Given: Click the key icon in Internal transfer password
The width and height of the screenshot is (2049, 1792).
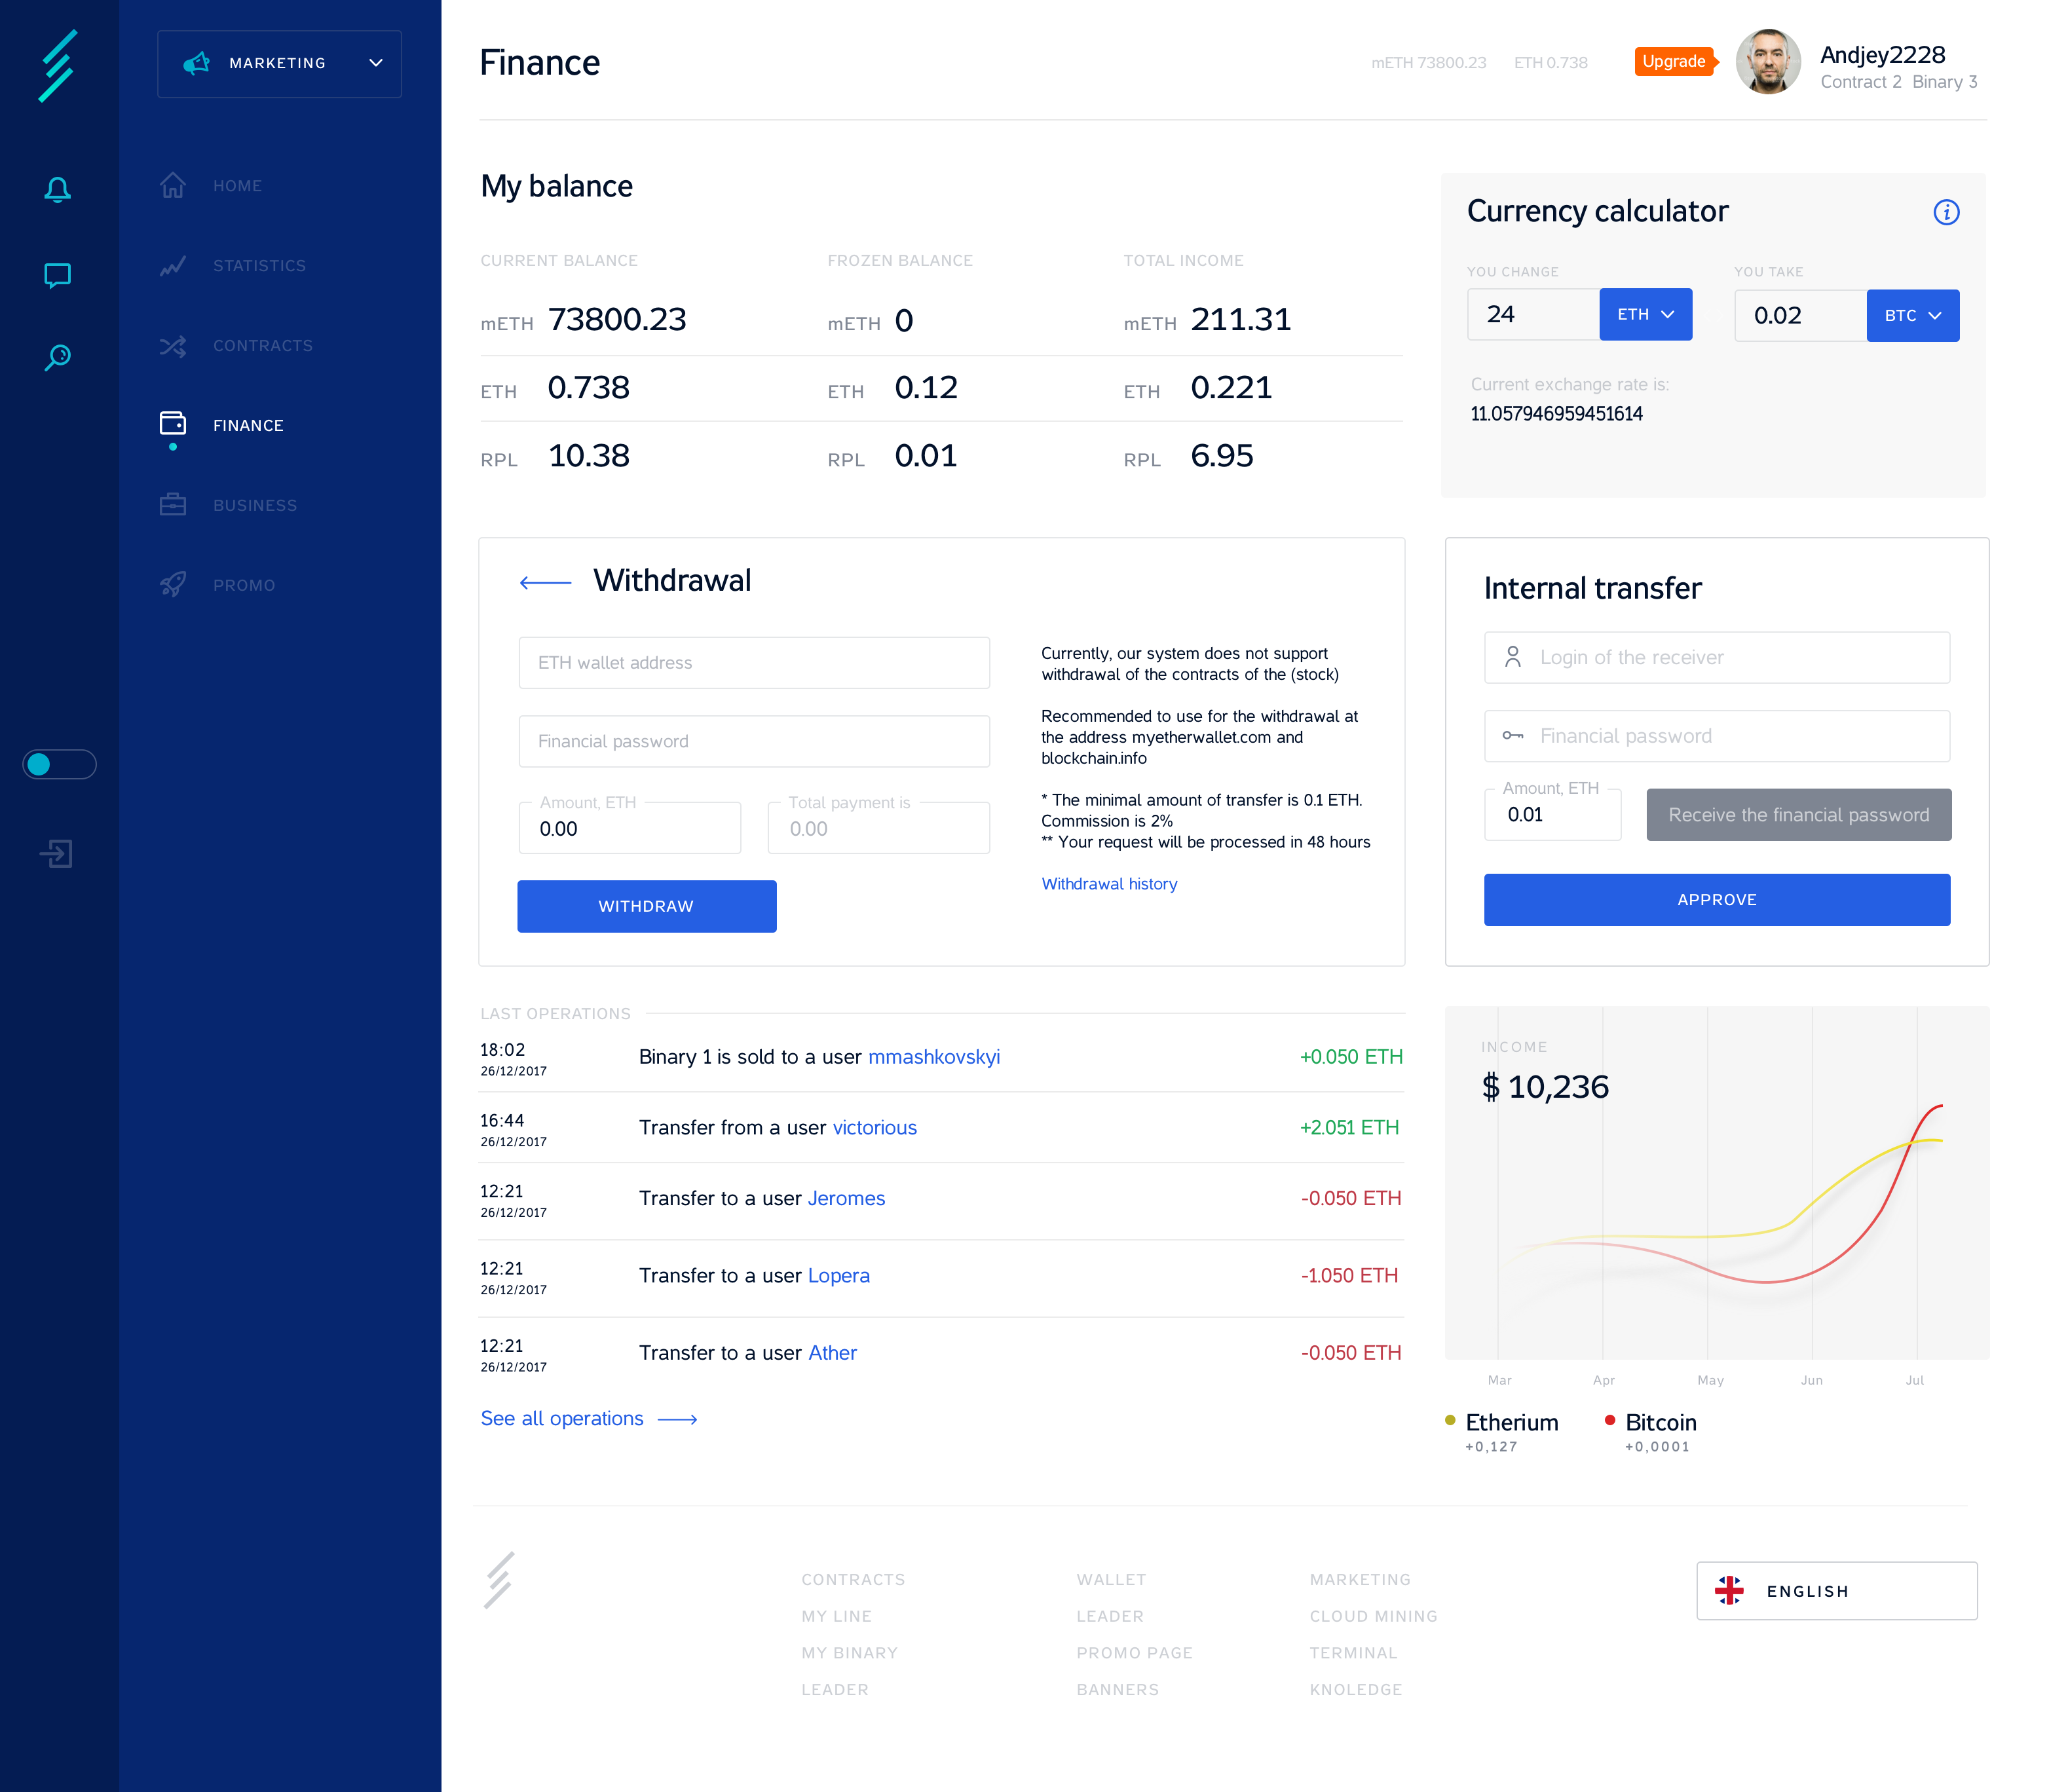Looking at the screenshot, I should pyautogui.click(x=1512, y=736).
